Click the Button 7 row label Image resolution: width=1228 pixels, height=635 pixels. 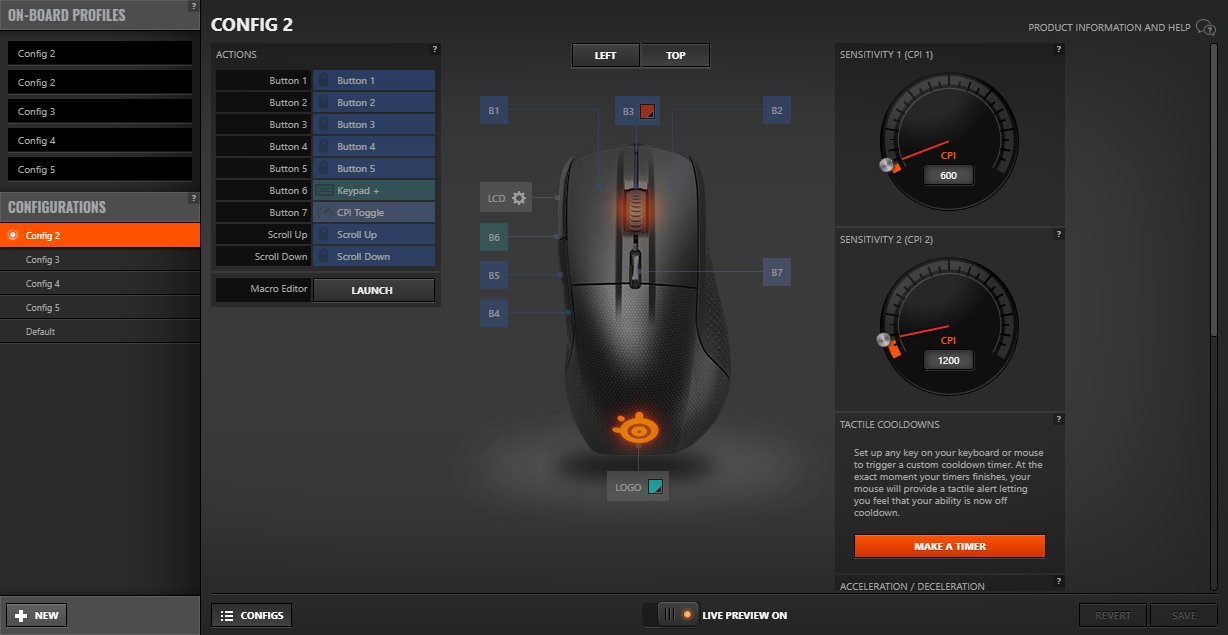264,212
